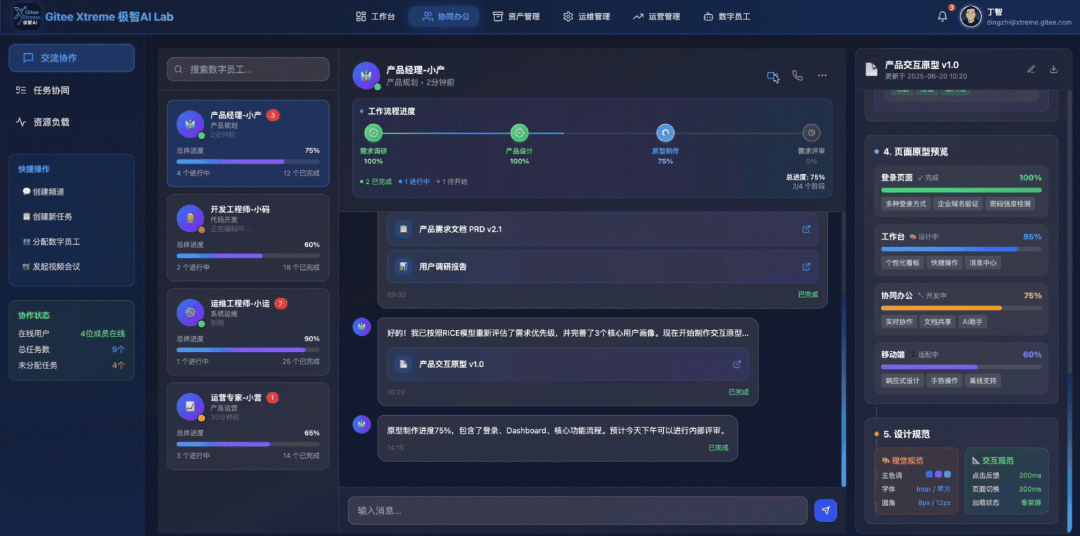Click 产品经理-小产 avatar in chat header

tap(366, 75)
